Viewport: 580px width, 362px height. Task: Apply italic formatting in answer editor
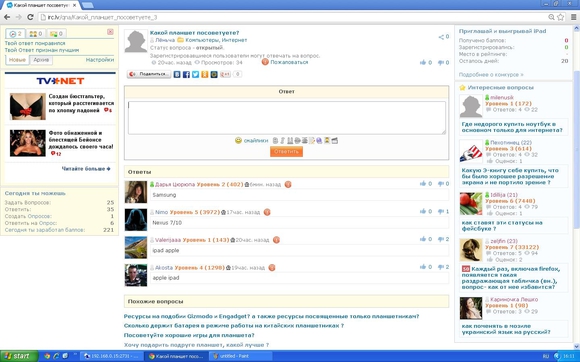point(282,141)
